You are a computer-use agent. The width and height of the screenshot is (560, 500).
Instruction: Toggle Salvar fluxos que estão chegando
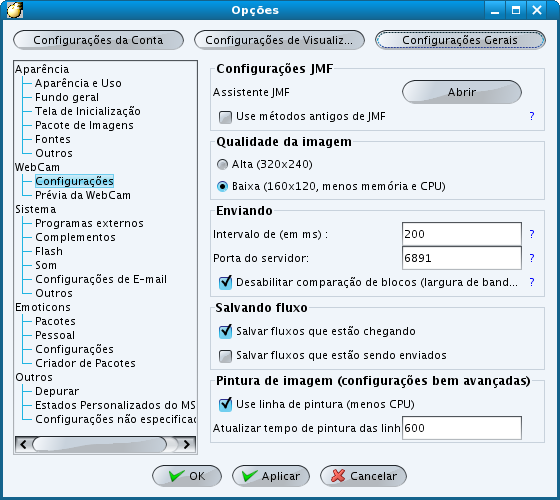(225, 332)
